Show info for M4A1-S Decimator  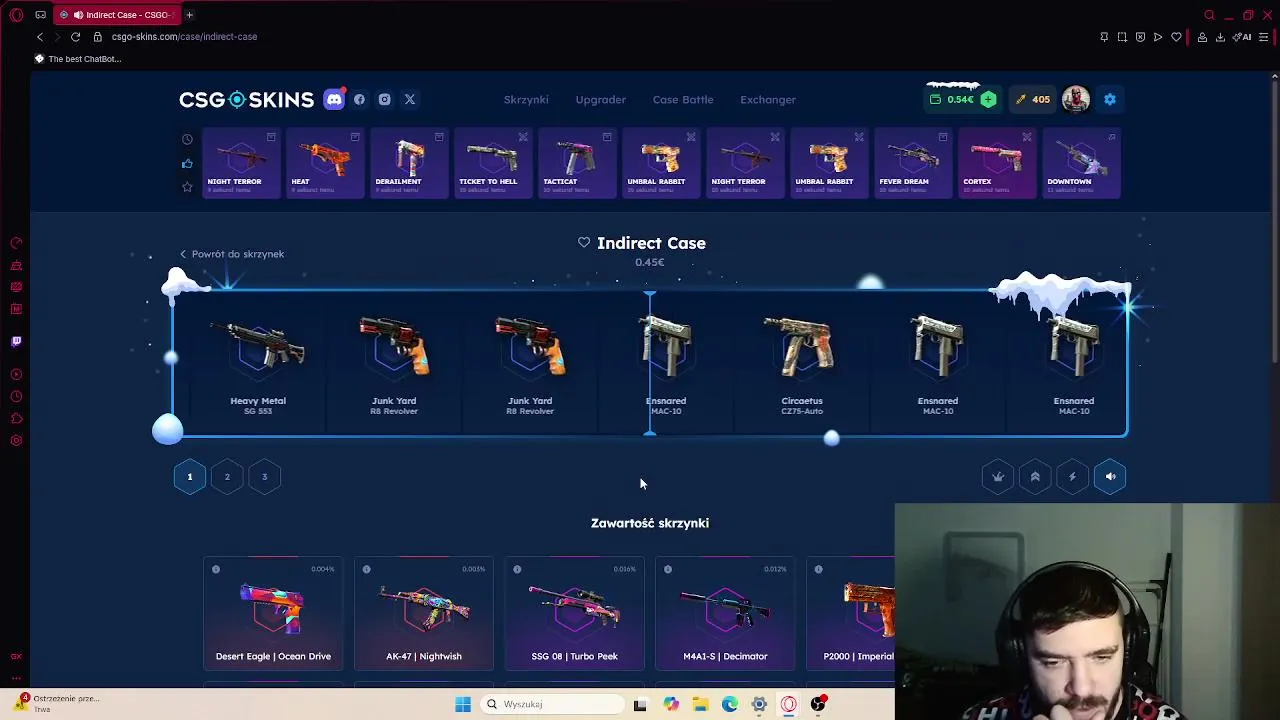click(668, 569)
